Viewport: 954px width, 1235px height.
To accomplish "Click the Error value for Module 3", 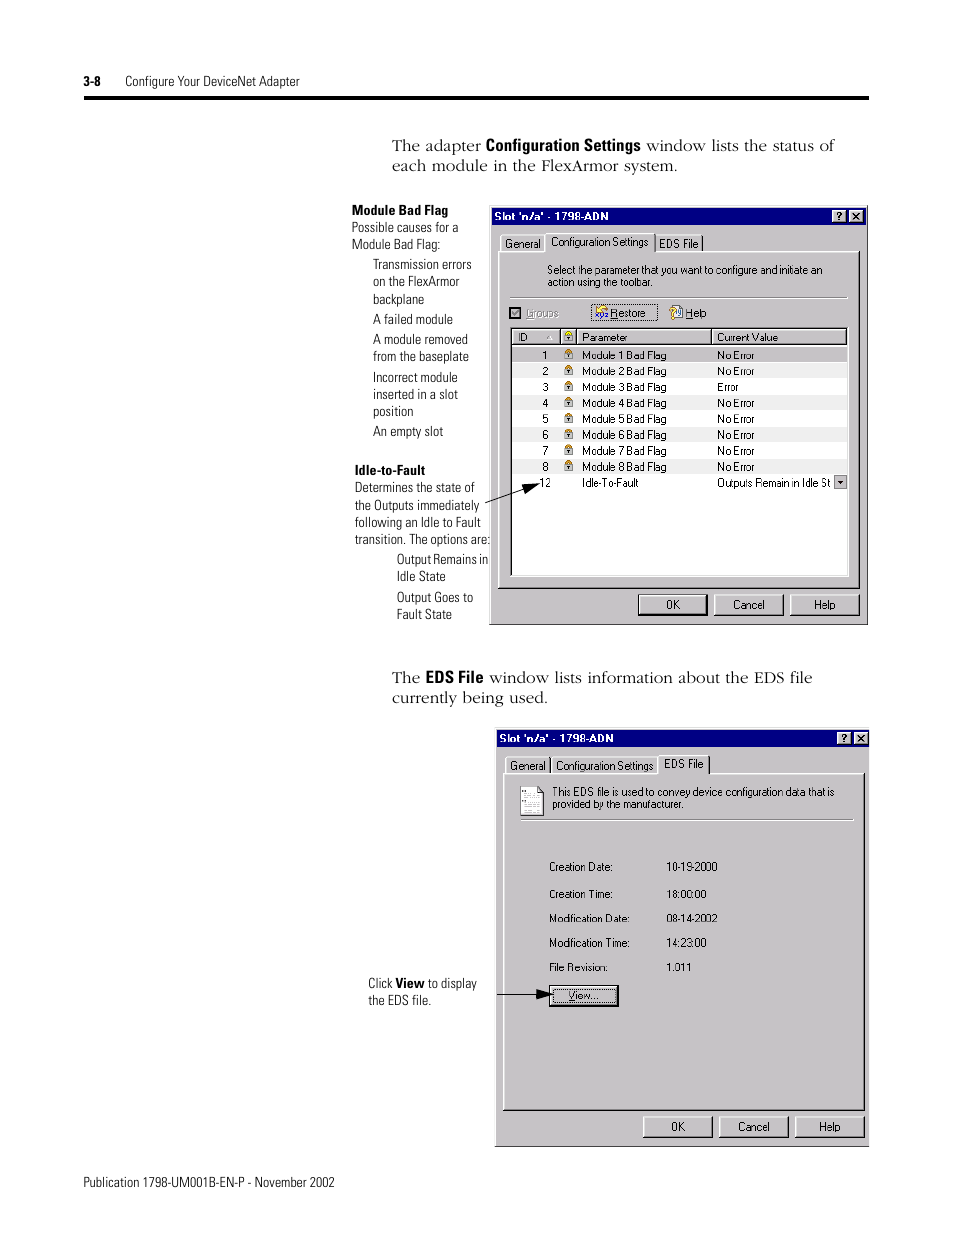I will (x=728, y=387).
